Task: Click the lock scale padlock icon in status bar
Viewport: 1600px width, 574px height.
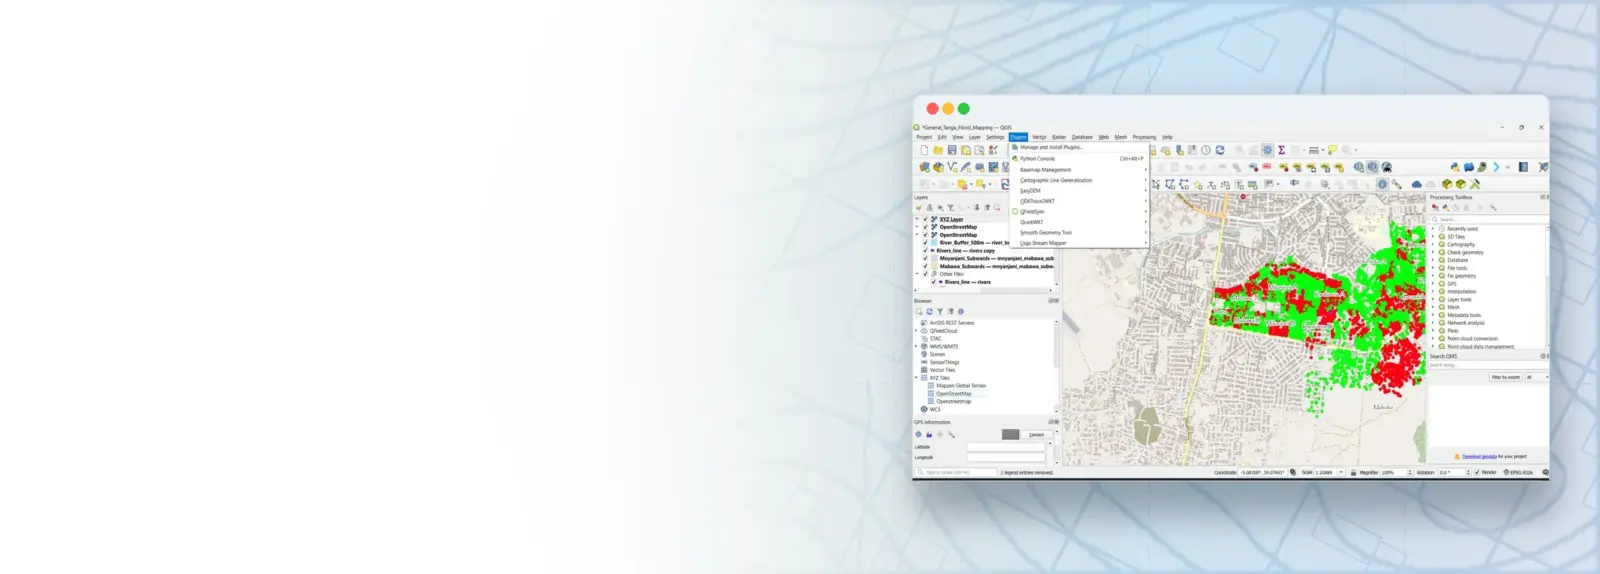Action: [1353, 472]
